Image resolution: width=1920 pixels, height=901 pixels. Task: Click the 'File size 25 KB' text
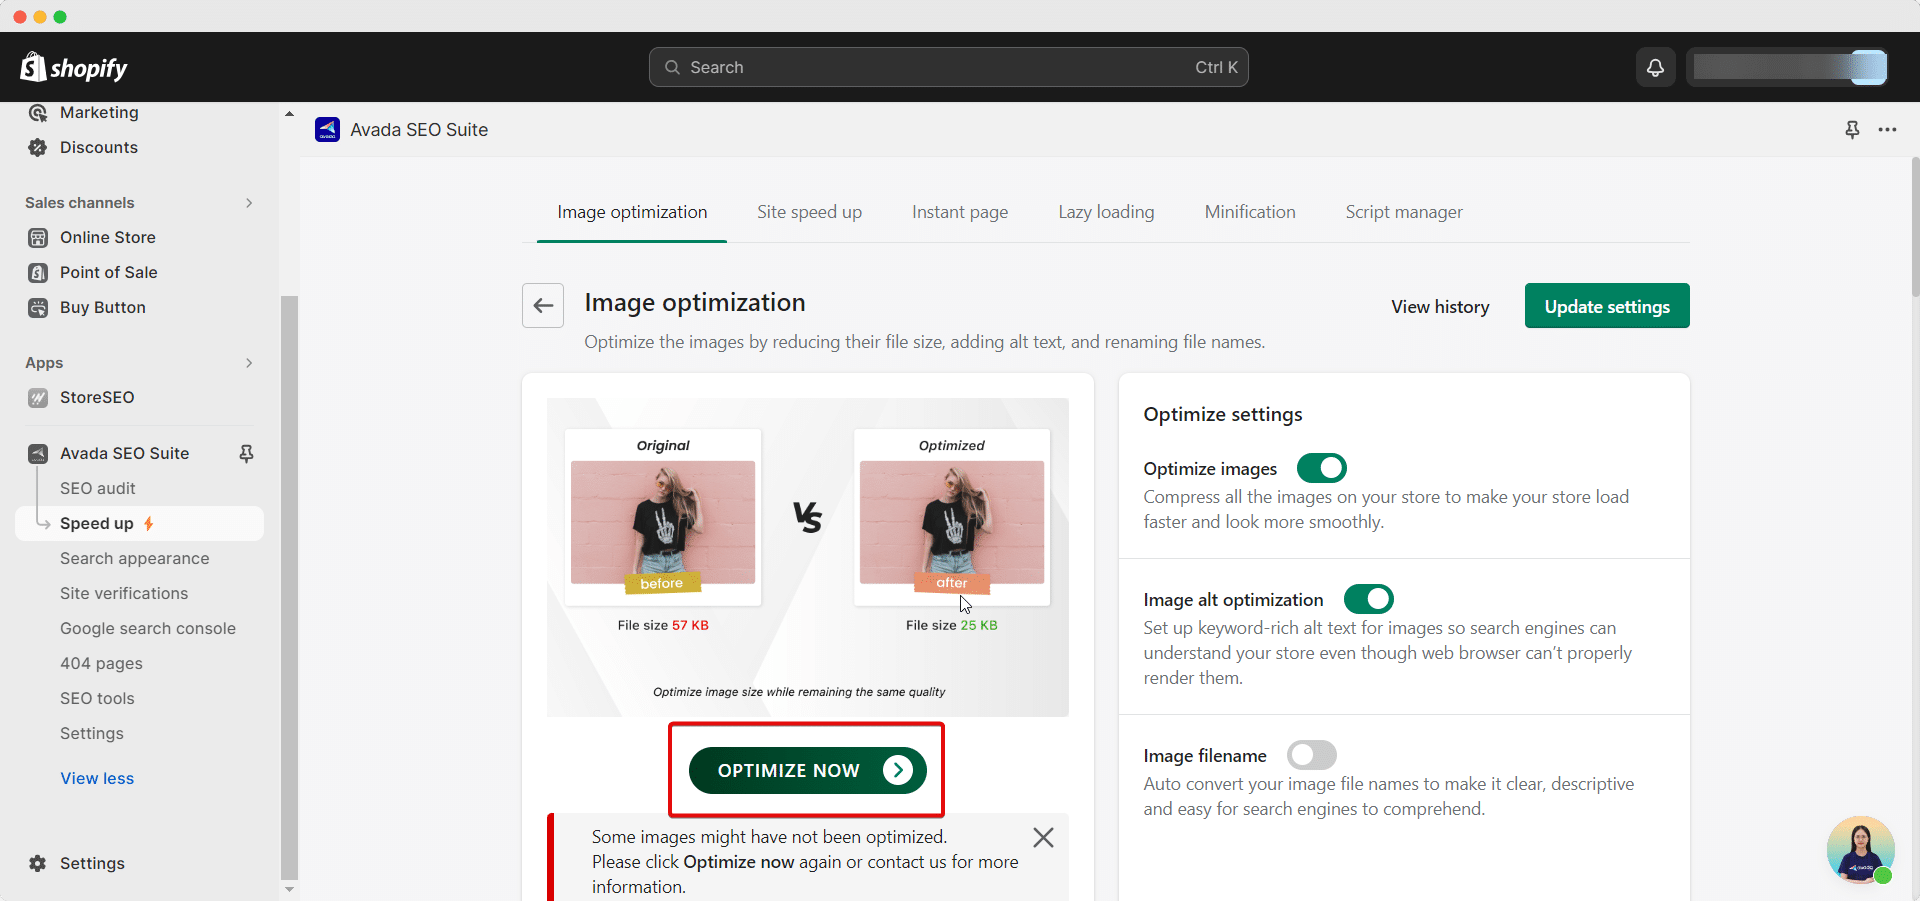952,625
